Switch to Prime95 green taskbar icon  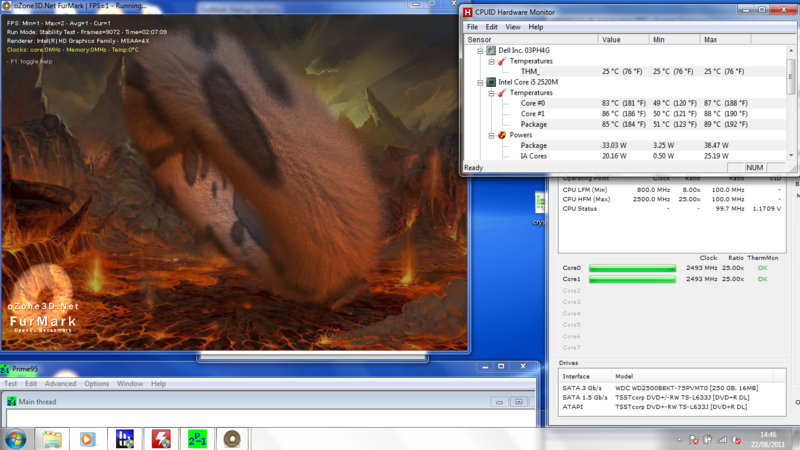click(x=197, y=439)
